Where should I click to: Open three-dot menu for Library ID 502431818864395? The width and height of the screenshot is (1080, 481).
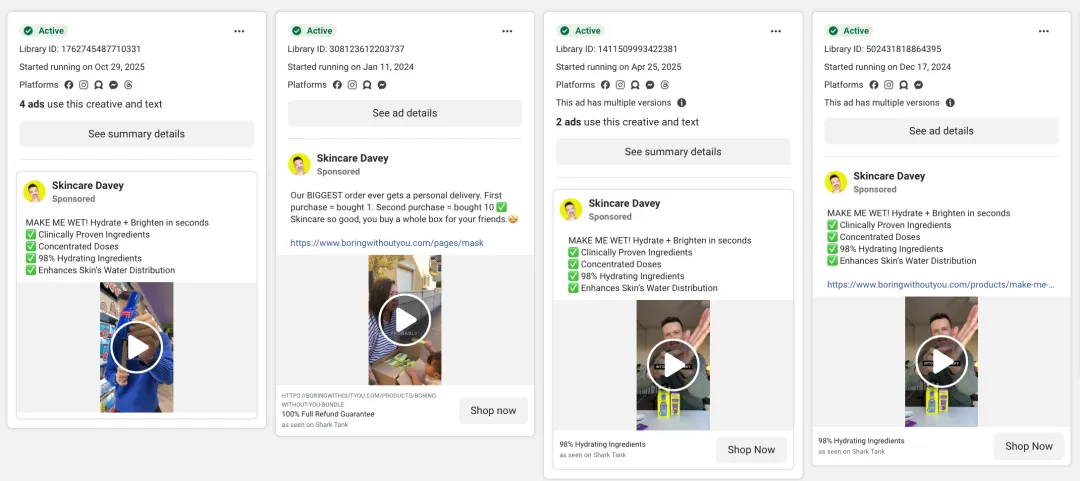click(1044, 31)
